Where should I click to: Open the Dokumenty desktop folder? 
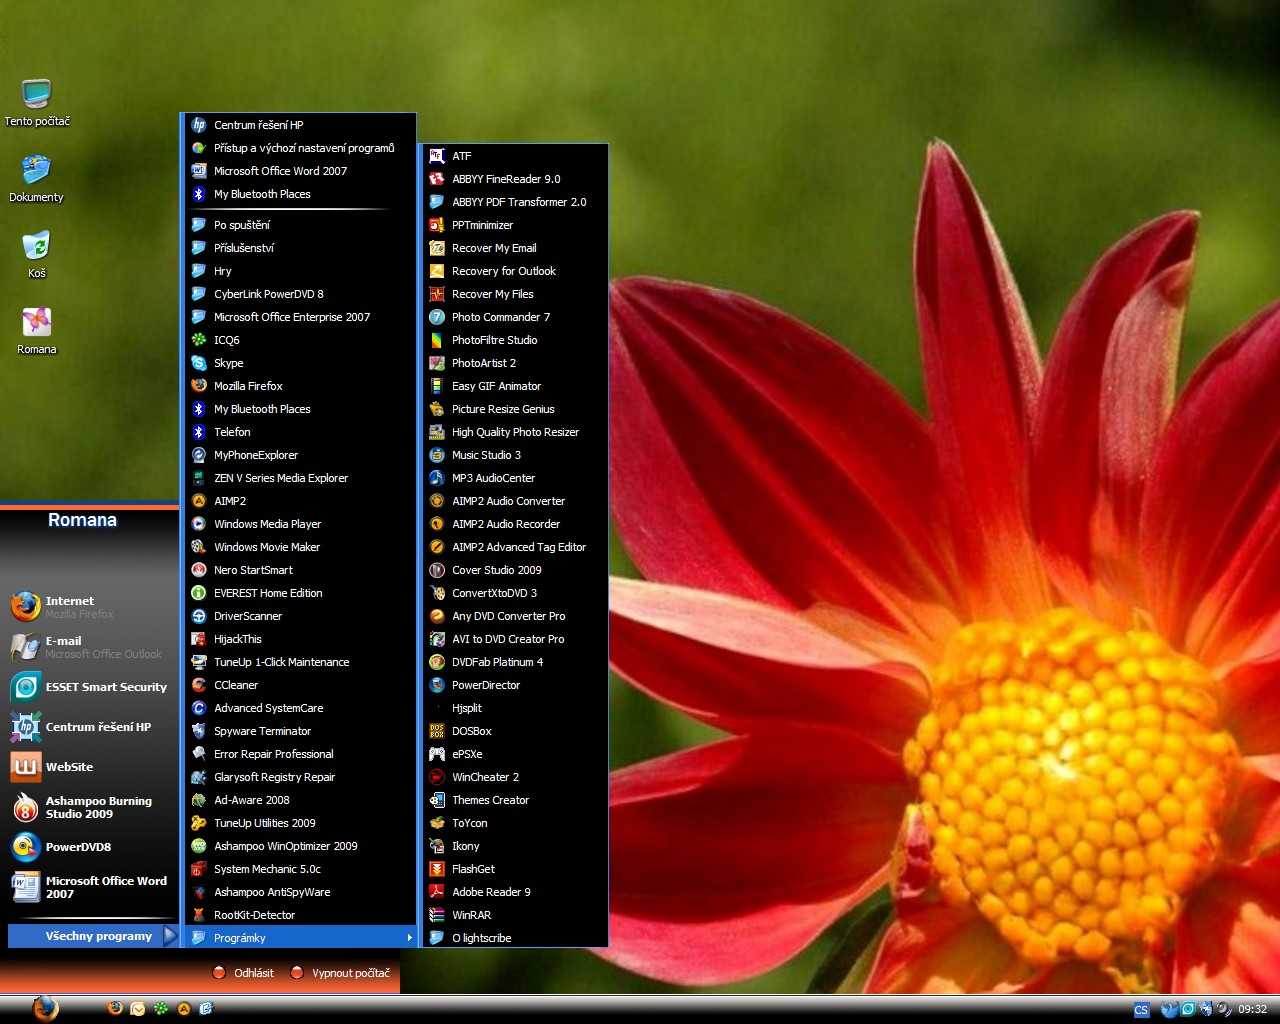(37, 172)
